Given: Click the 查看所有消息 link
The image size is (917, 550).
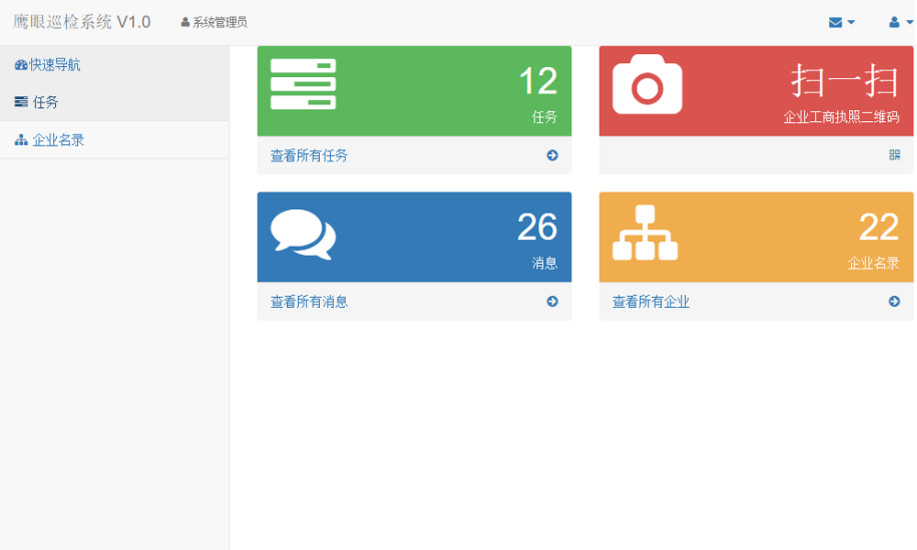Looking at the screenshot, I should pyautogui.click(x=309, y=302).
